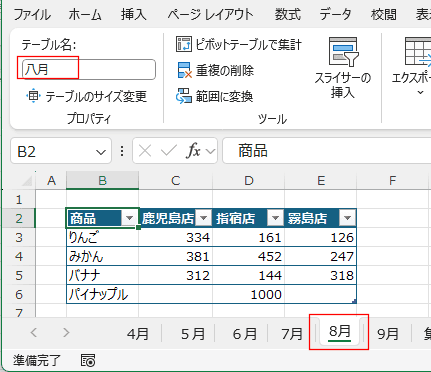Open the データ ribbon tab

coord(335,15)
